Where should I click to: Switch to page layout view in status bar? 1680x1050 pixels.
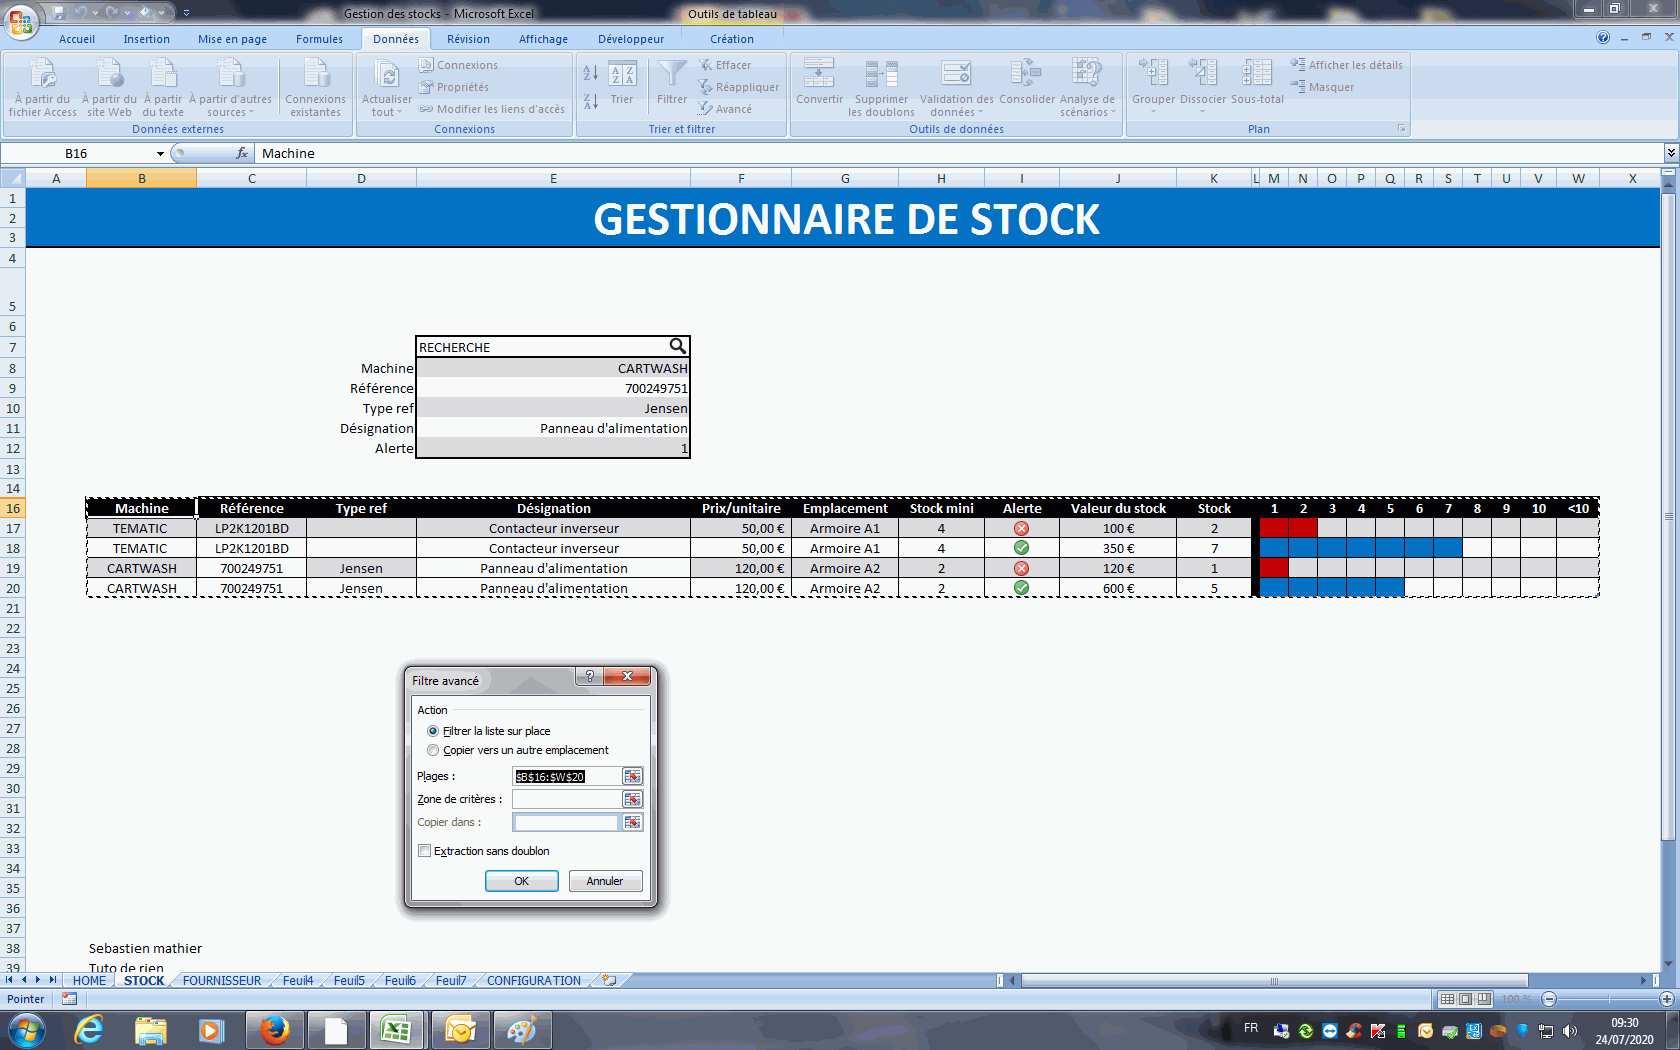coord(1465,999)
